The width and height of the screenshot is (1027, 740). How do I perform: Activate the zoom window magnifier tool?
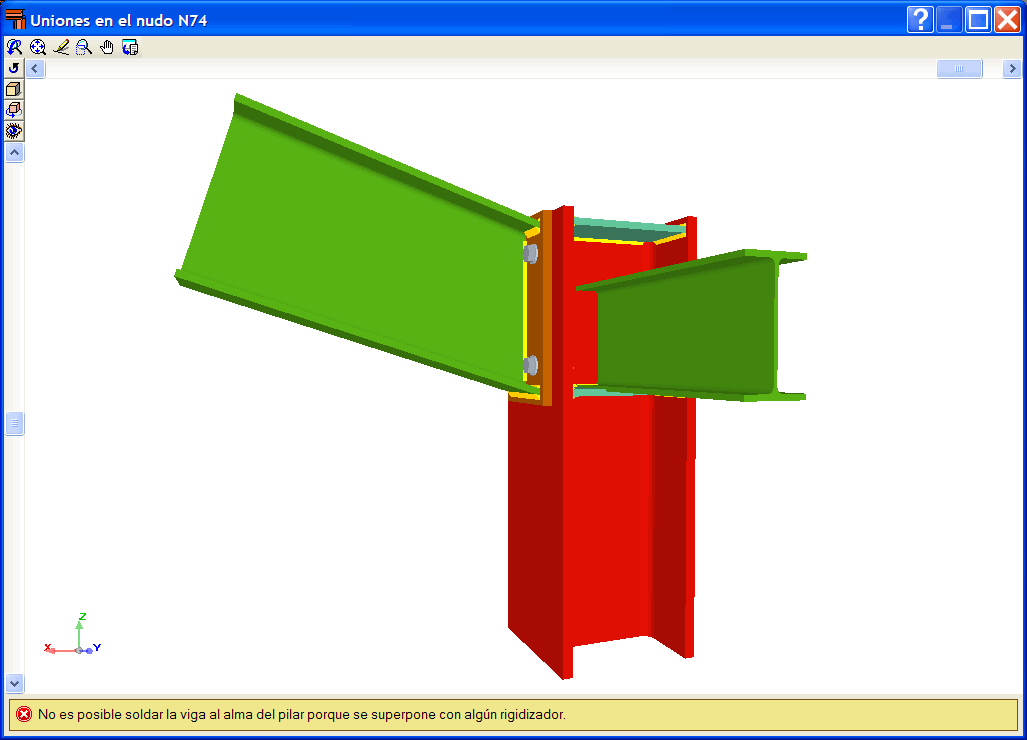tap(84, 47)
